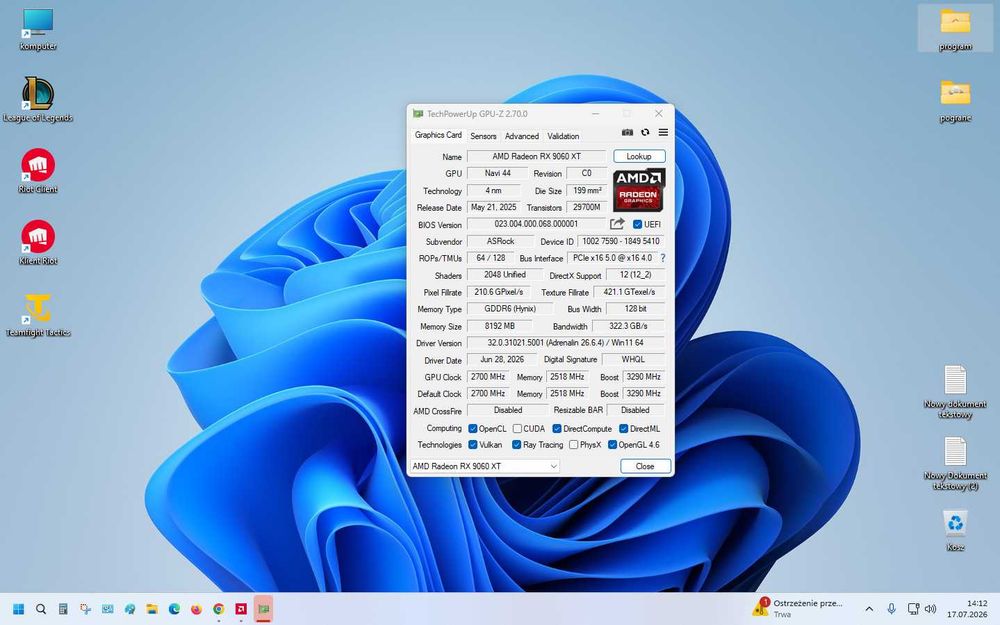This screenshot has width=1000, height=625.
Task: Click the BIOS export share icon
Action: pos(617,224)
